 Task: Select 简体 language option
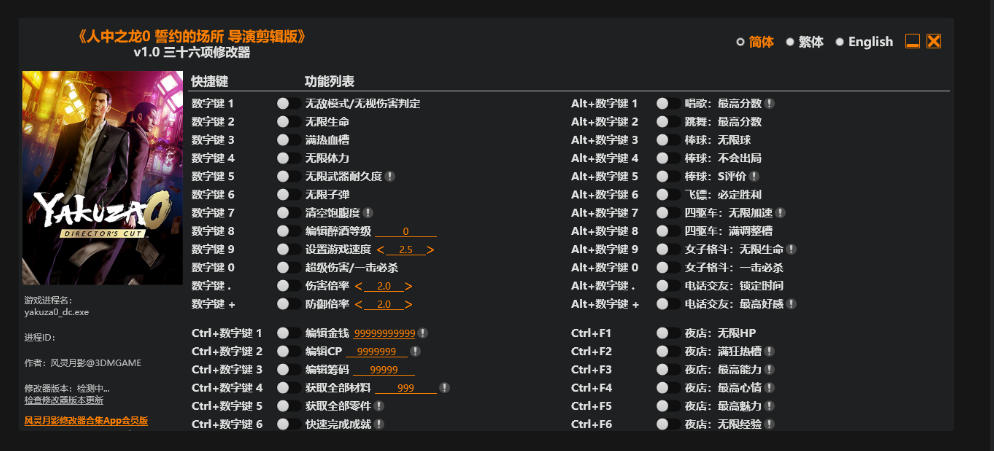(x=755, y=42)
